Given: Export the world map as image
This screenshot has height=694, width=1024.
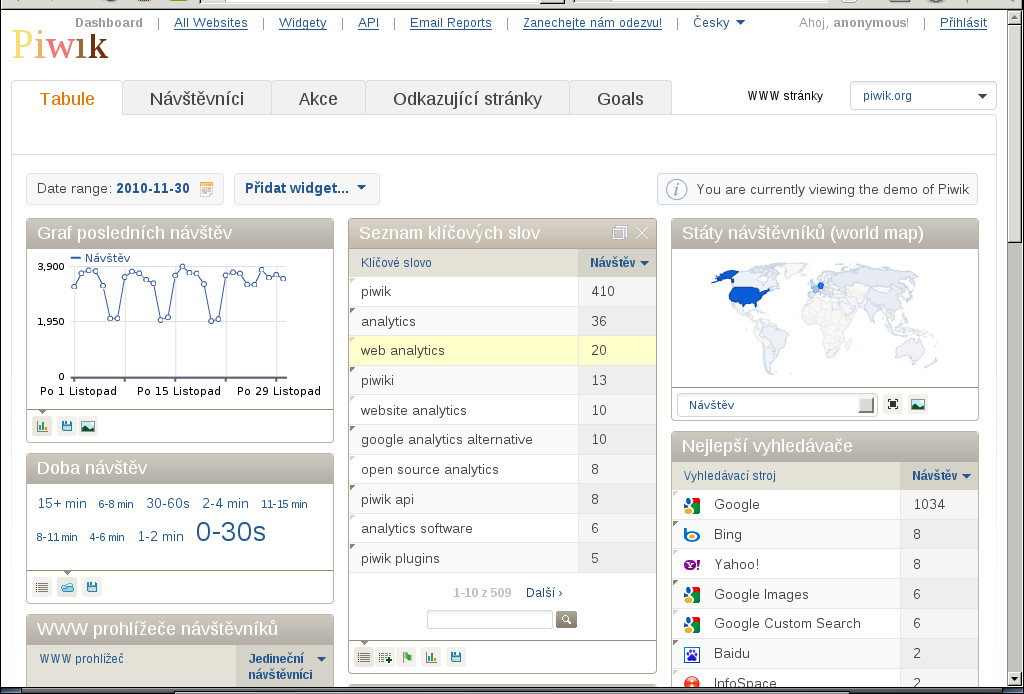Looking at the screenshot, I should [x=918, y=404].
